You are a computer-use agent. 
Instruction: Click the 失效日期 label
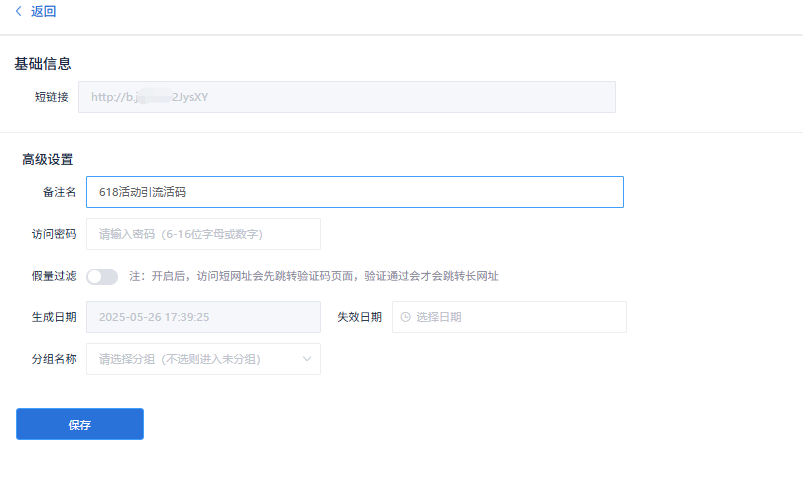point(360,317)
